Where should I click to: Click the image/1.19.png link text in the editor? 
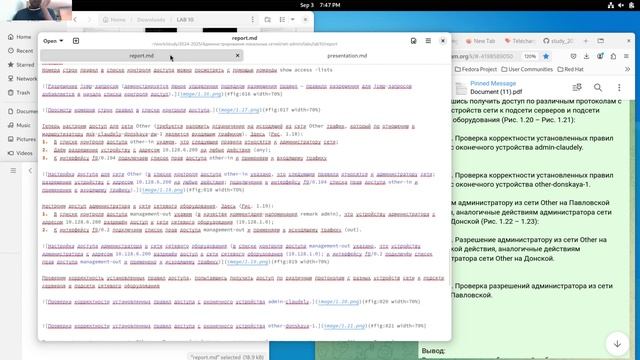(248, 262)
